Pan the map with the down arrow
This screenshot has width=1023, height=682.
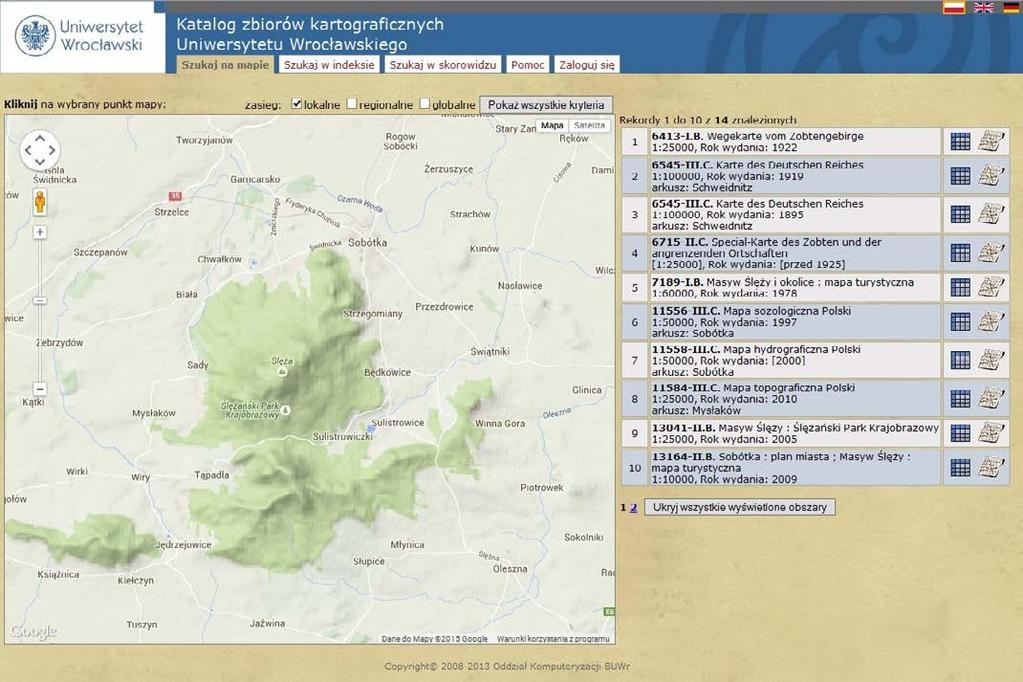tap(40, 161)
